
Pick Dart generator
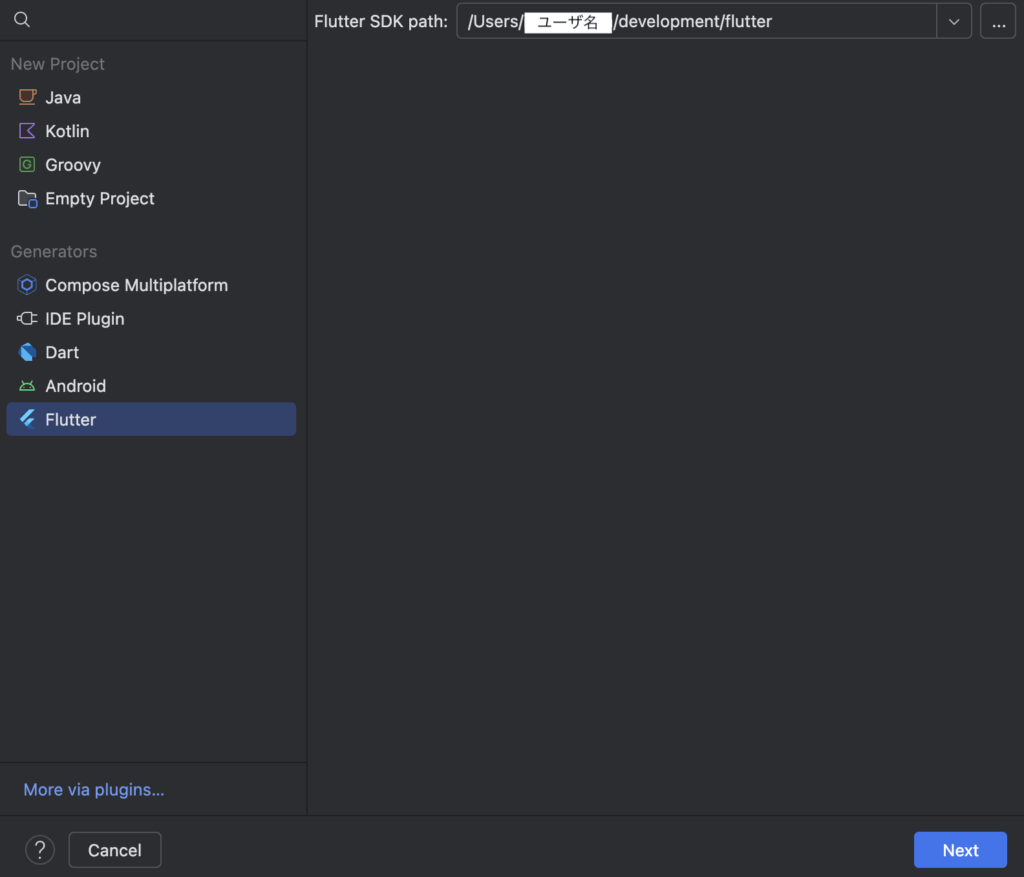point(151,352)
